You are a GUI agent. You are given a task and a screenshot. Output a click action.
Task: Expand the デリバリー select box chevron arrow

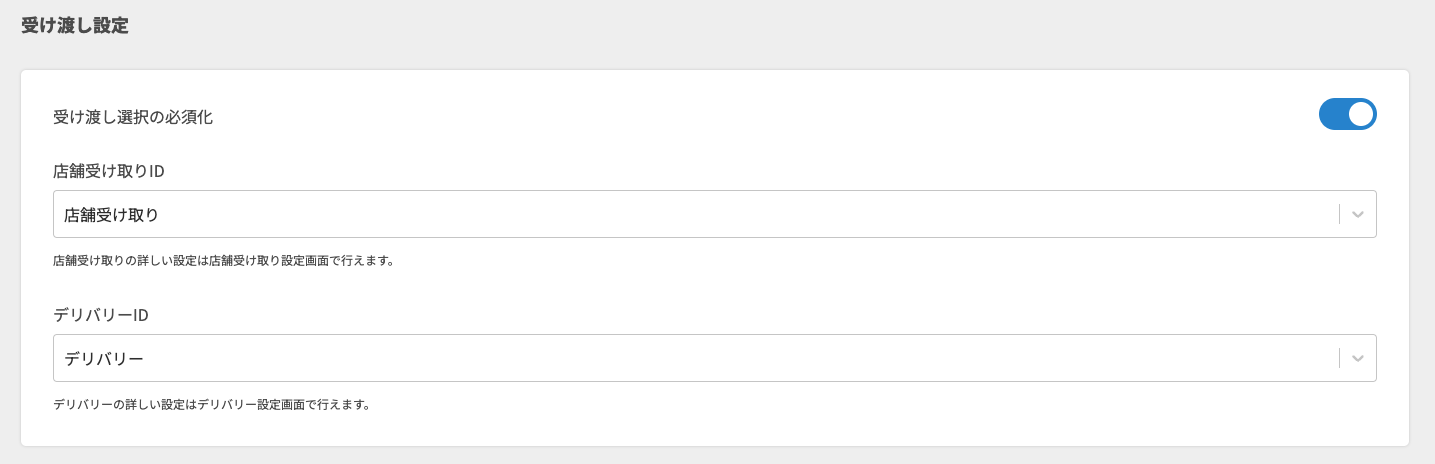coord(1357,358)
